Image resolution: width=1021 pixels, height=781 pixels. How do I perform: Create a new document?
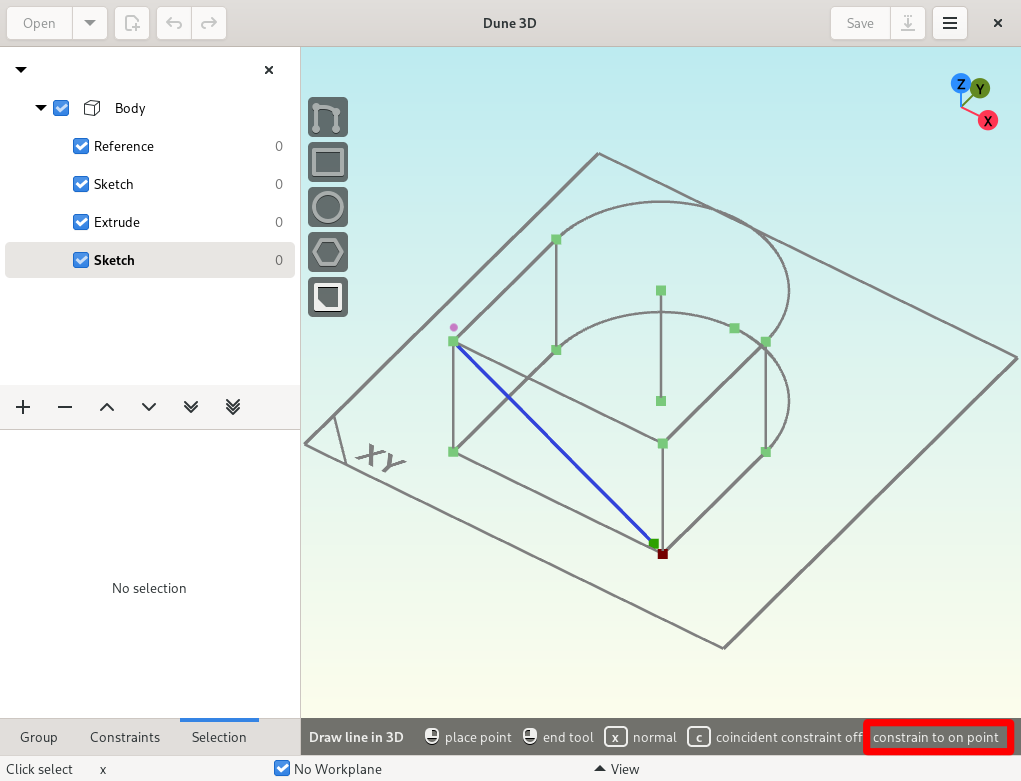point(132,23)
